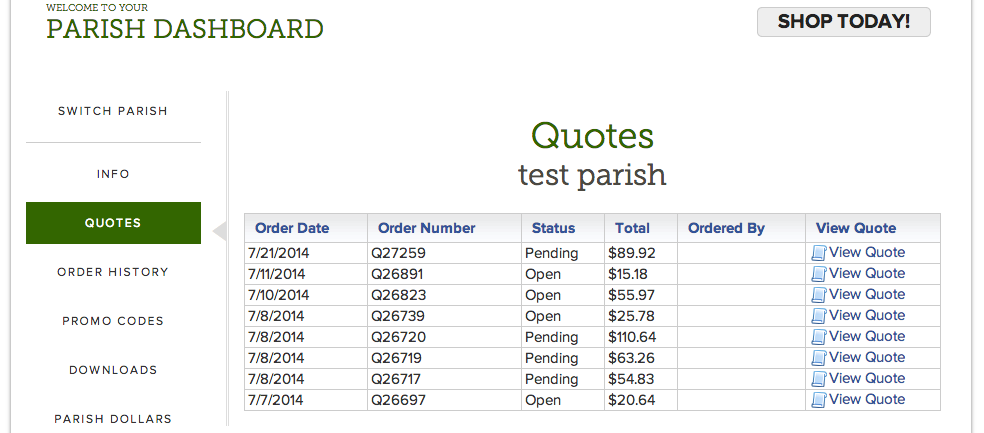Viewport: 984px width, 433px height.
Task: Sort quotes by the Status column header
Action: pos(553,228)
